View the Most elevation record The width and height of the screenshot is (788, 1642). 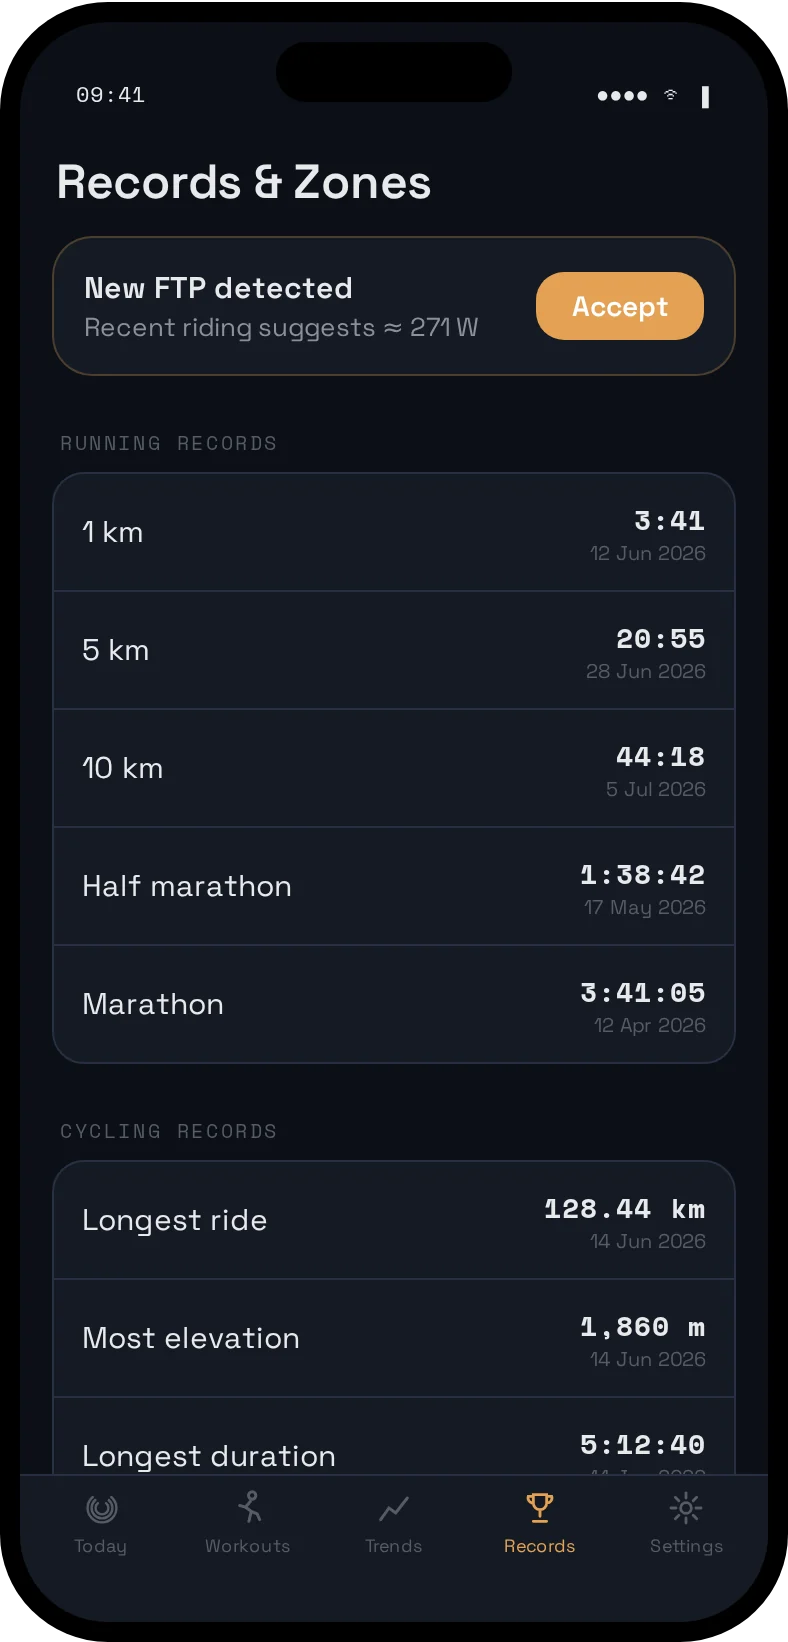[x=394, y=1338]
